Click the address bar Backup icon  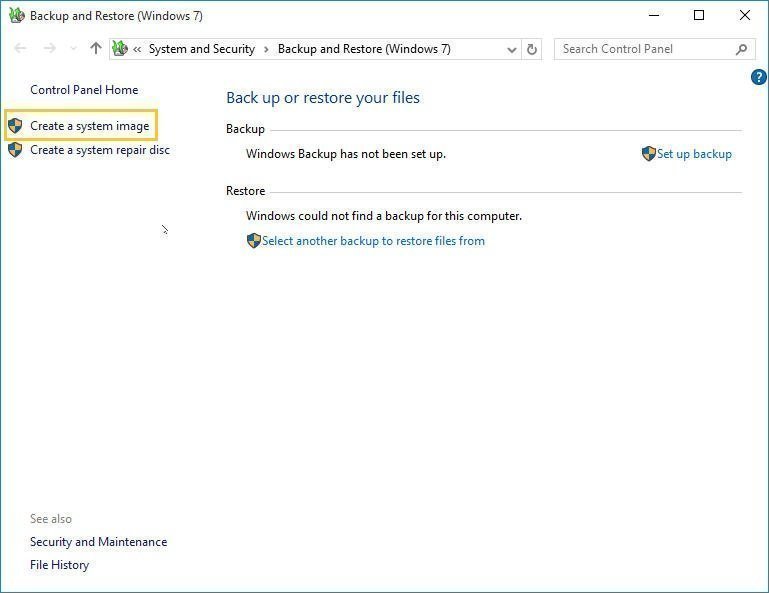point(120,49)
